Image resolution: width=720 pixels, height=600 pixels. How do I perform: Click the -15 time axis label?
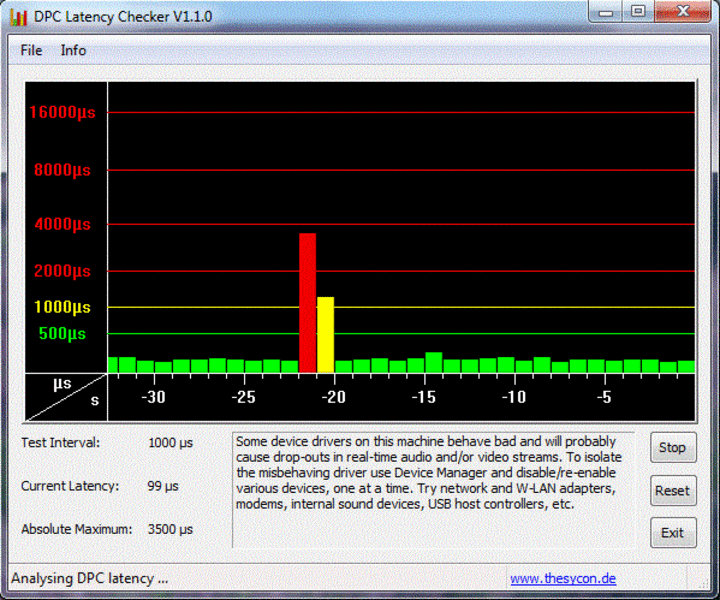423,397
